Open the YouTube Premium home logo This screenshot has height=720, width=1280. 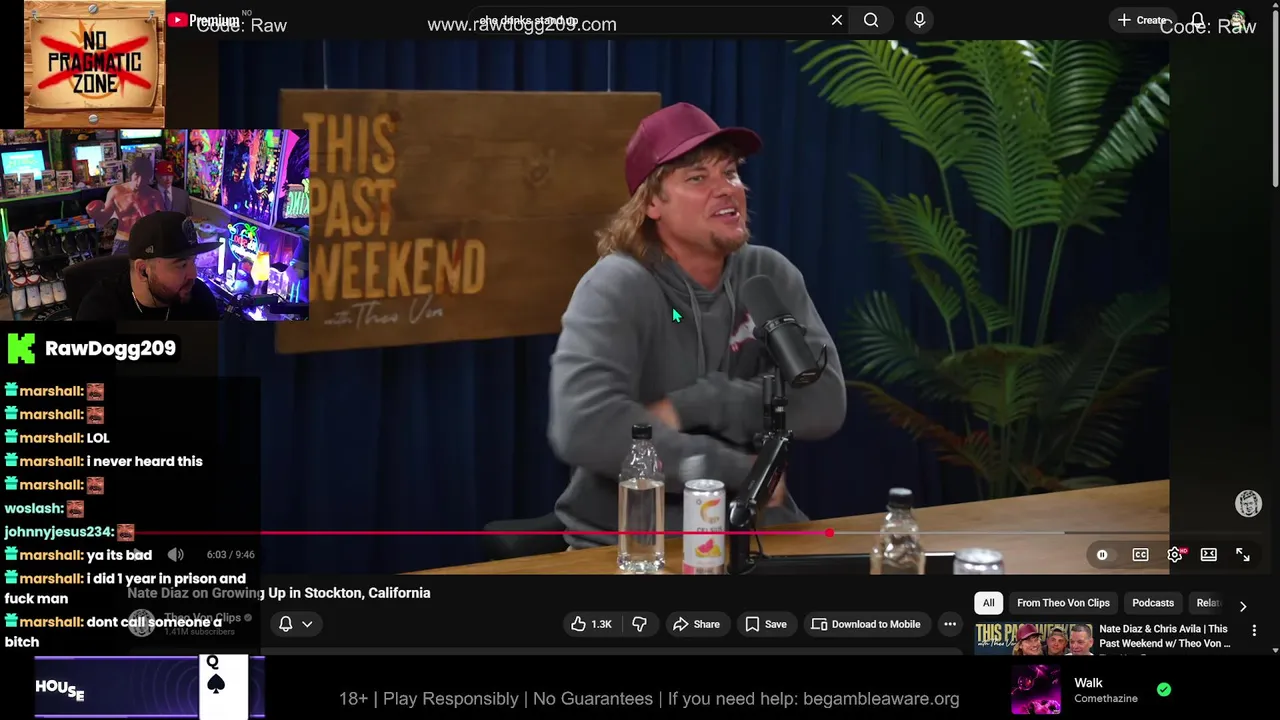pyautogui.click(x=203, y=20)
